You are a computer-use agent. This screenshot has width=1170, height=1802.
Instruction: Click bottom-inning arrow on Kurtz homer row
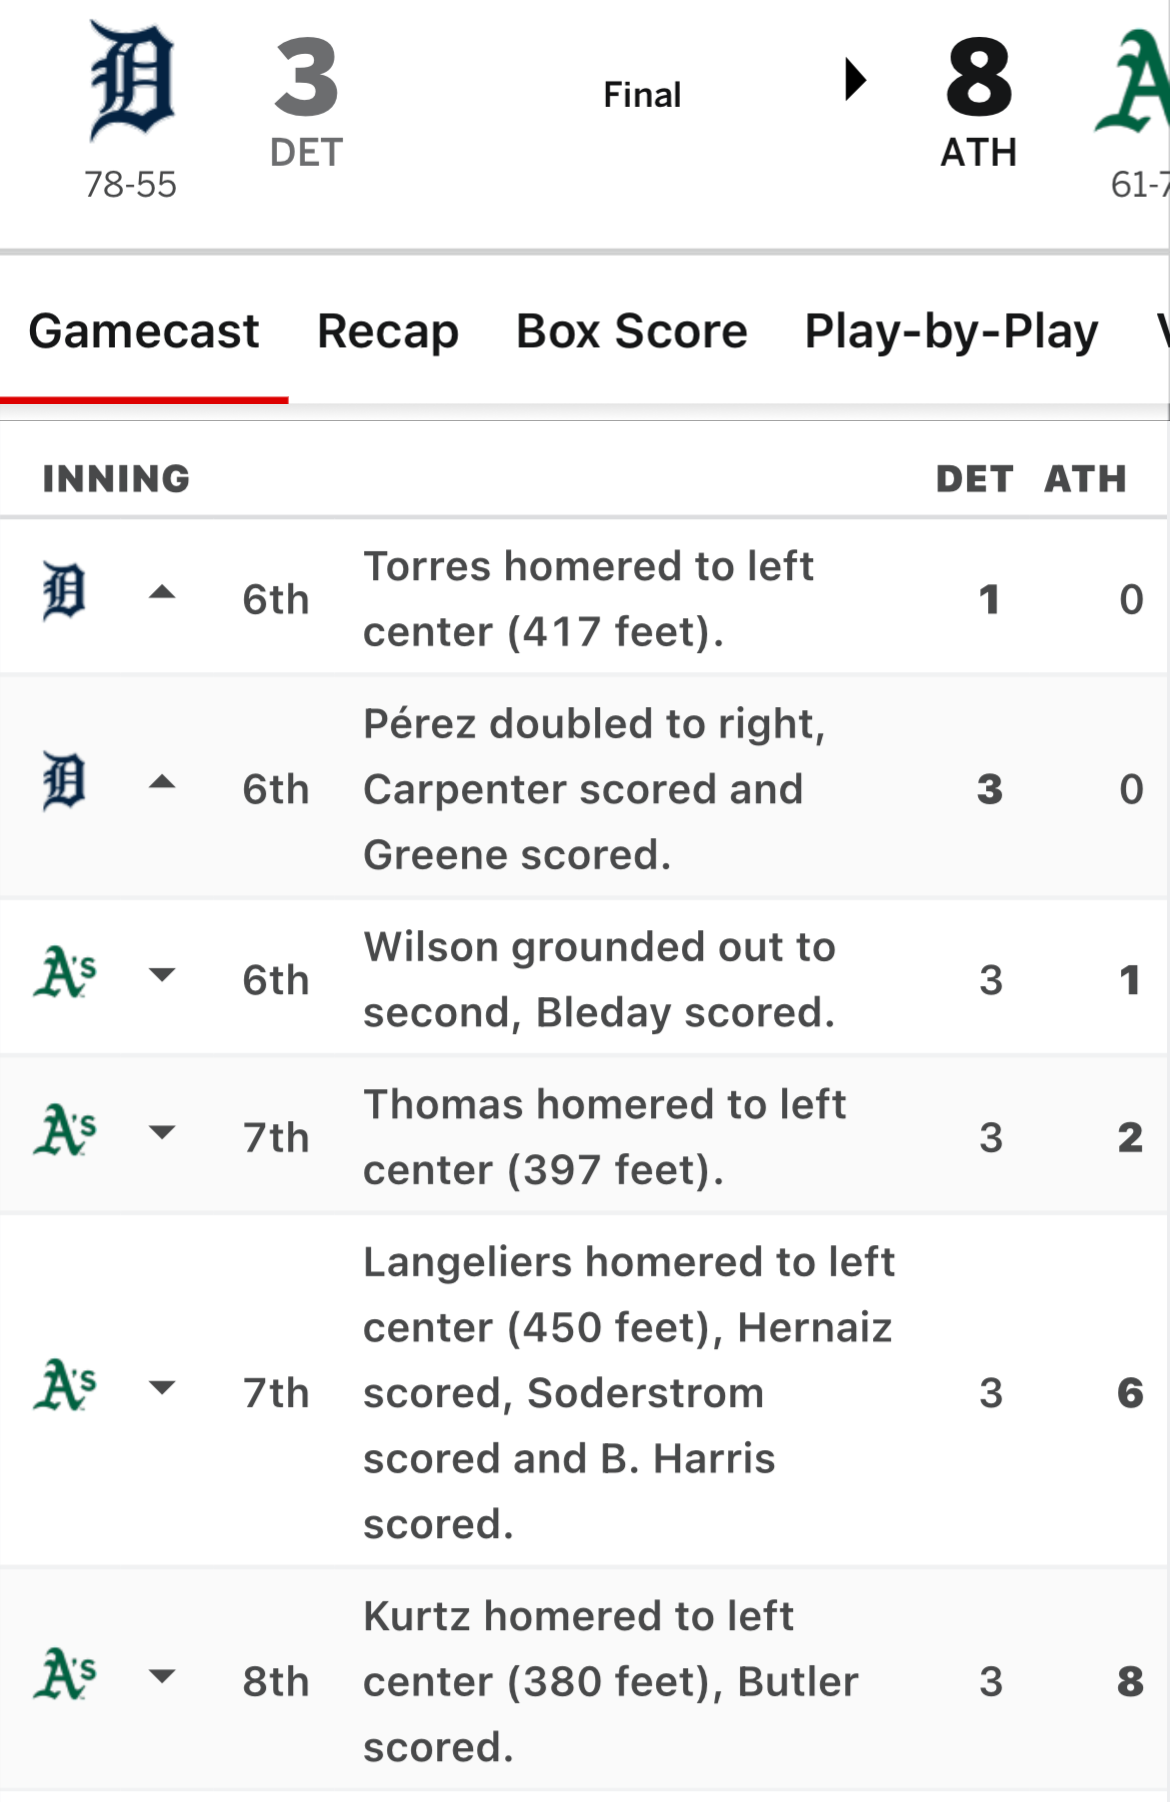[x=162, y=1676]
